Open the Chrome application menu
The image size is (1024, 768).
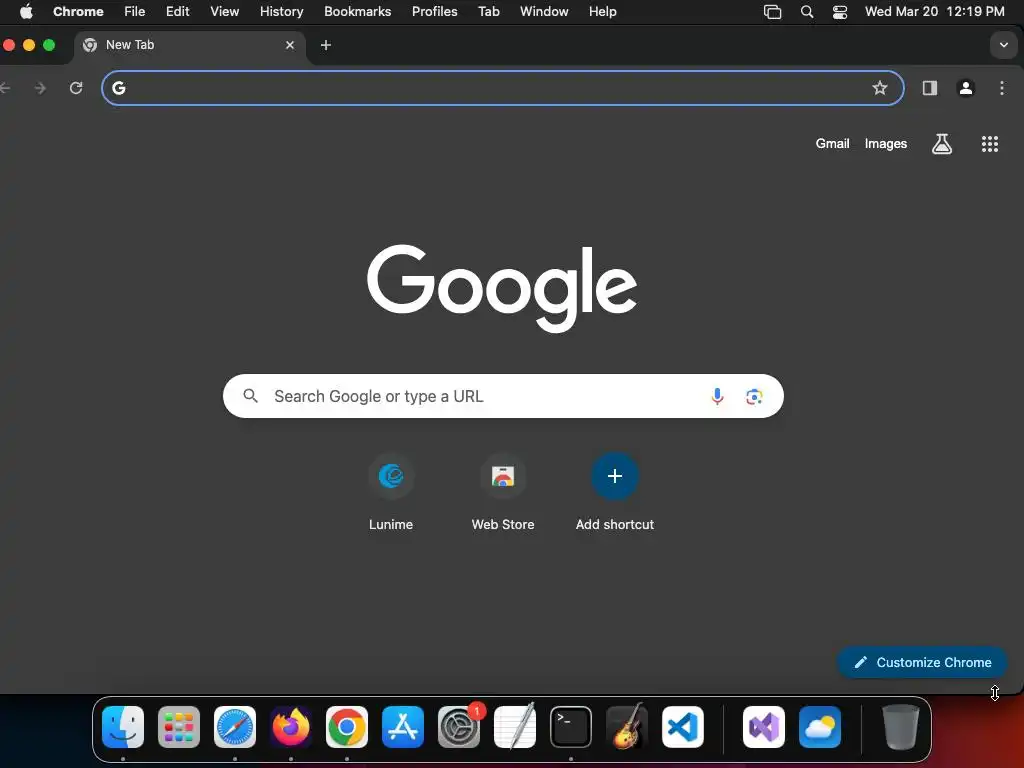(x=78, y=11)
